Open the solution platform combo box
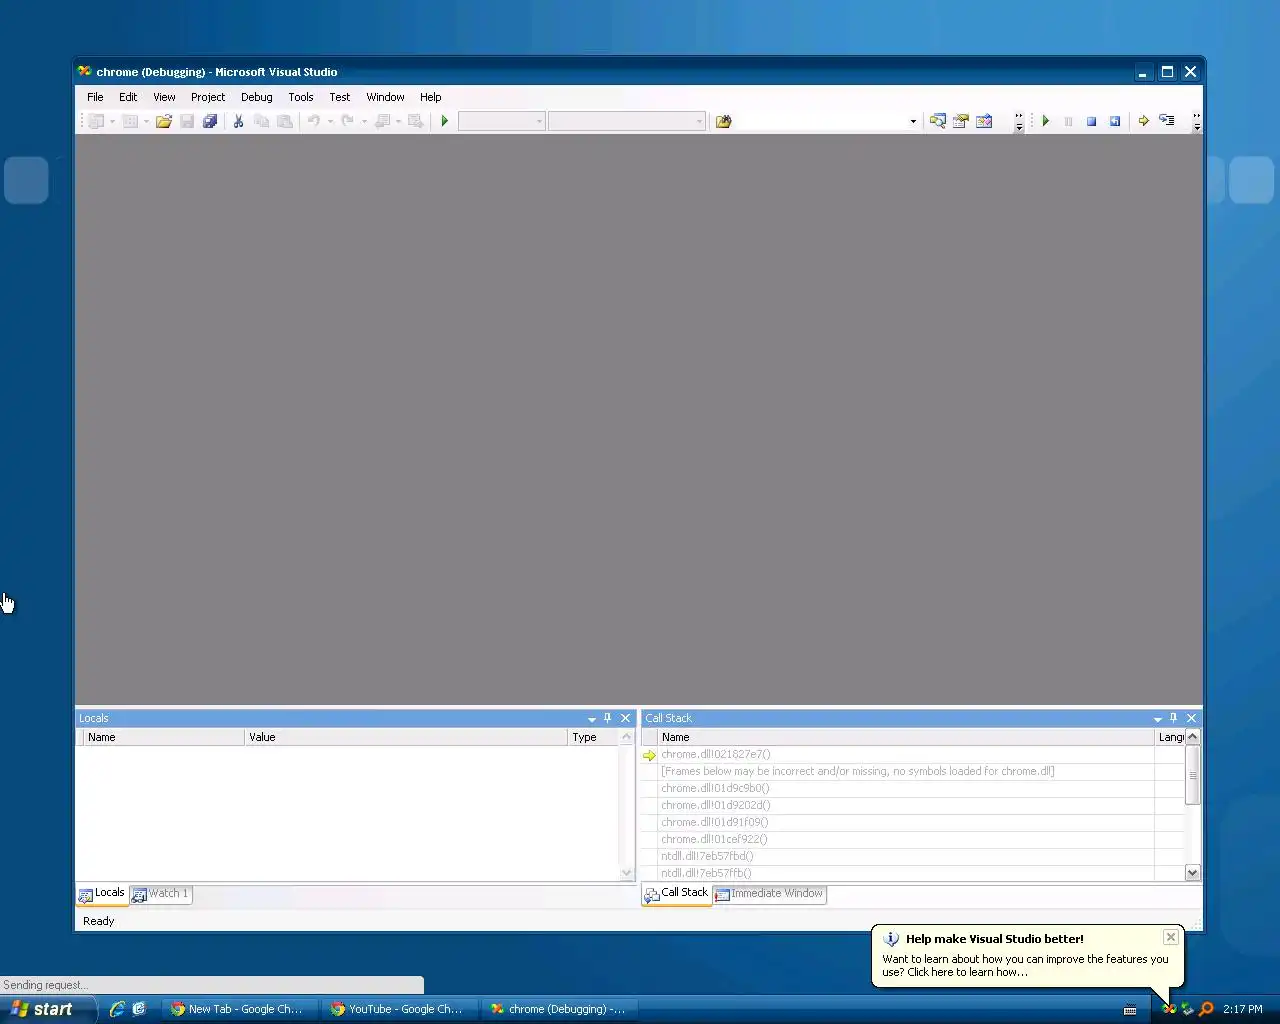1280x1024 pixels. (626, 121)
